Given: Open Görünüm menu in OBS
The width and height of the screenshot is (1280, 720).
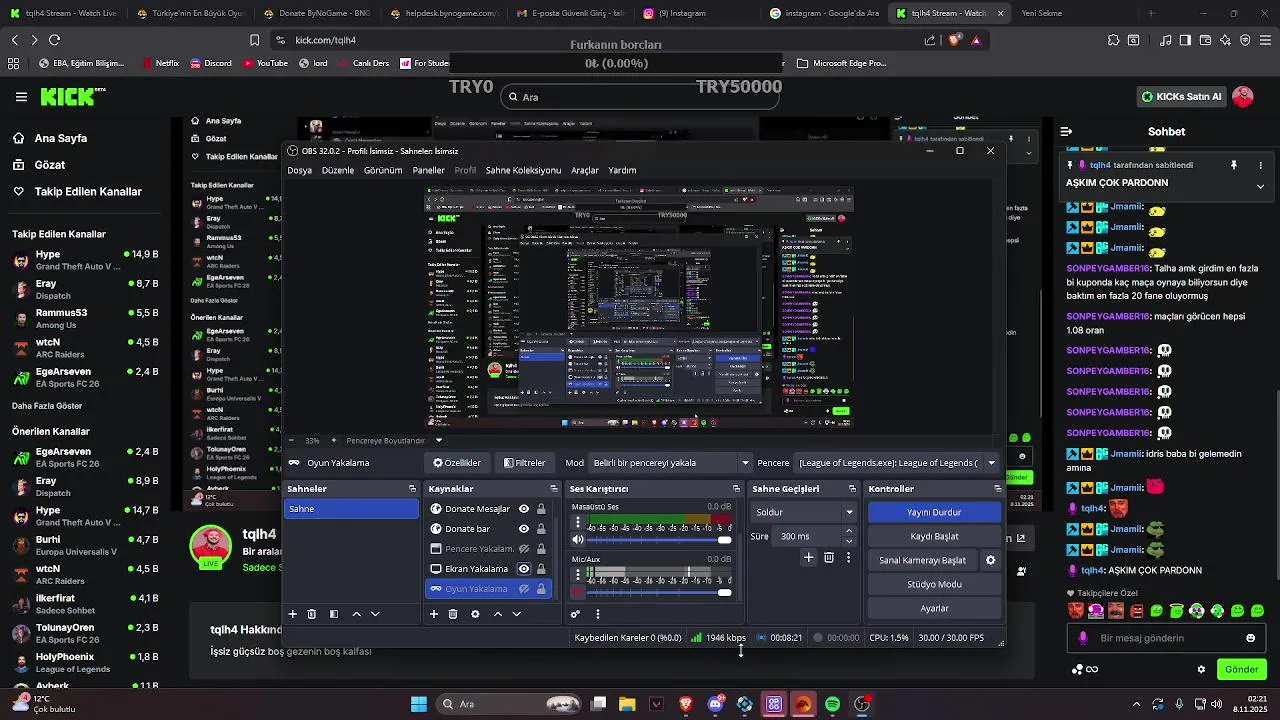Looking at the screenshot, I should pos(383,171).
